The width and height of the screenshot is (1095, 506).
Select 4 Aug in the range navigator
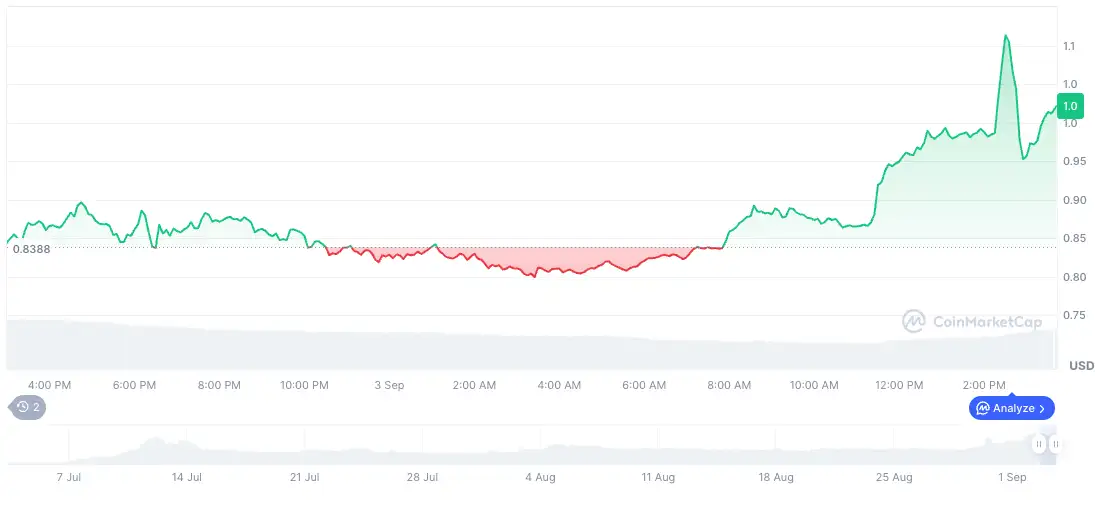coord(540,477)
